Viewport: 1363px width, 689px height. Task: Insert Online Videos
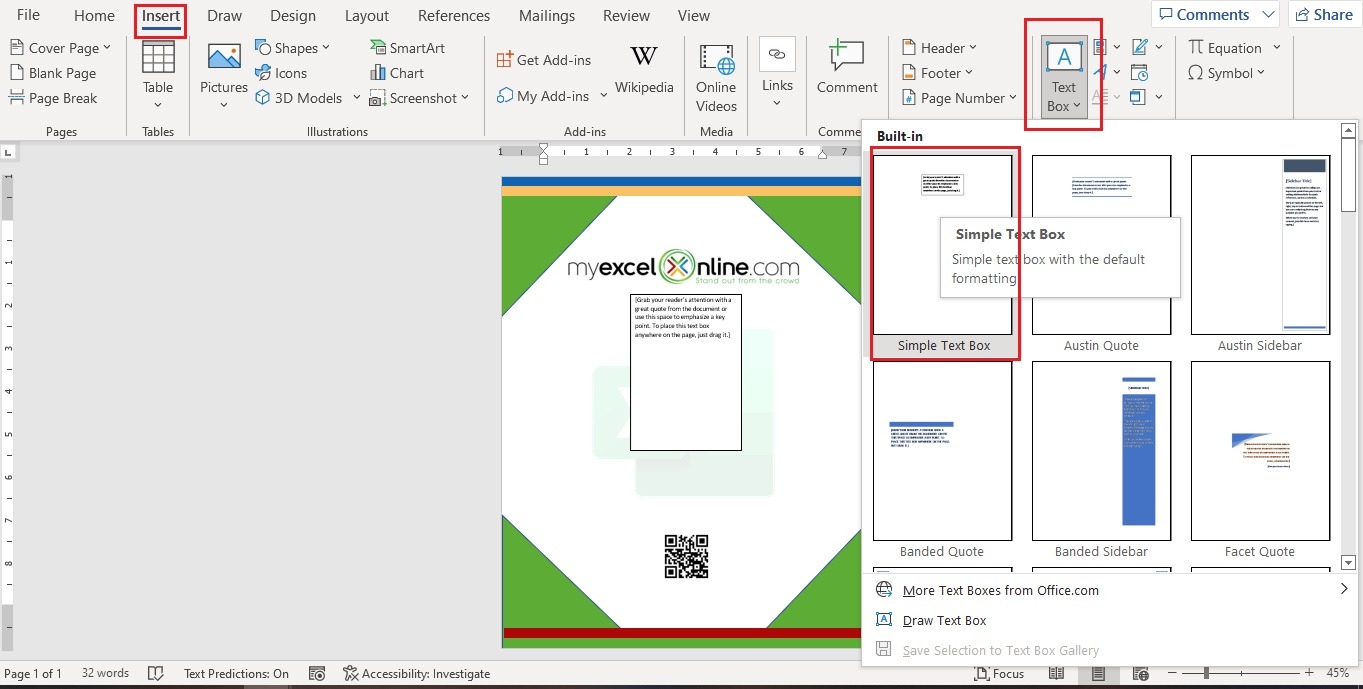point(716,77)
